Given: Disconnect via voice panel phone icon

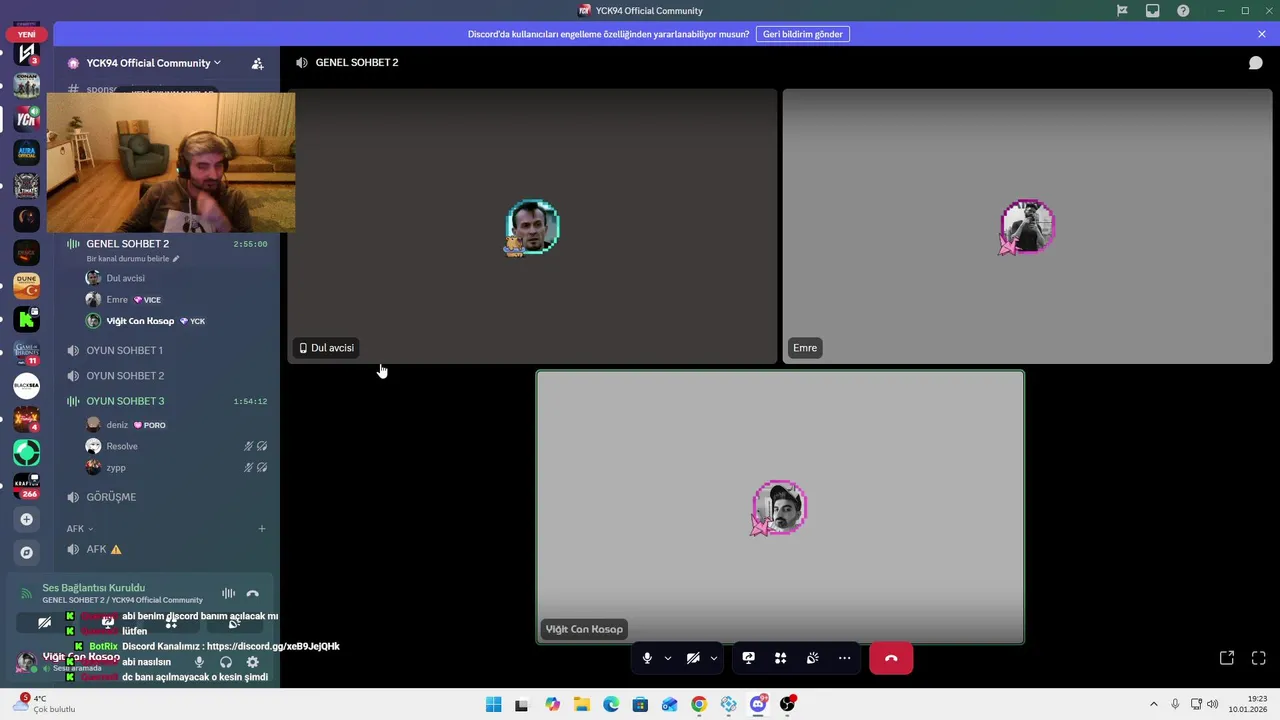Looking at the screenshot, I should (x=252, y=593).
